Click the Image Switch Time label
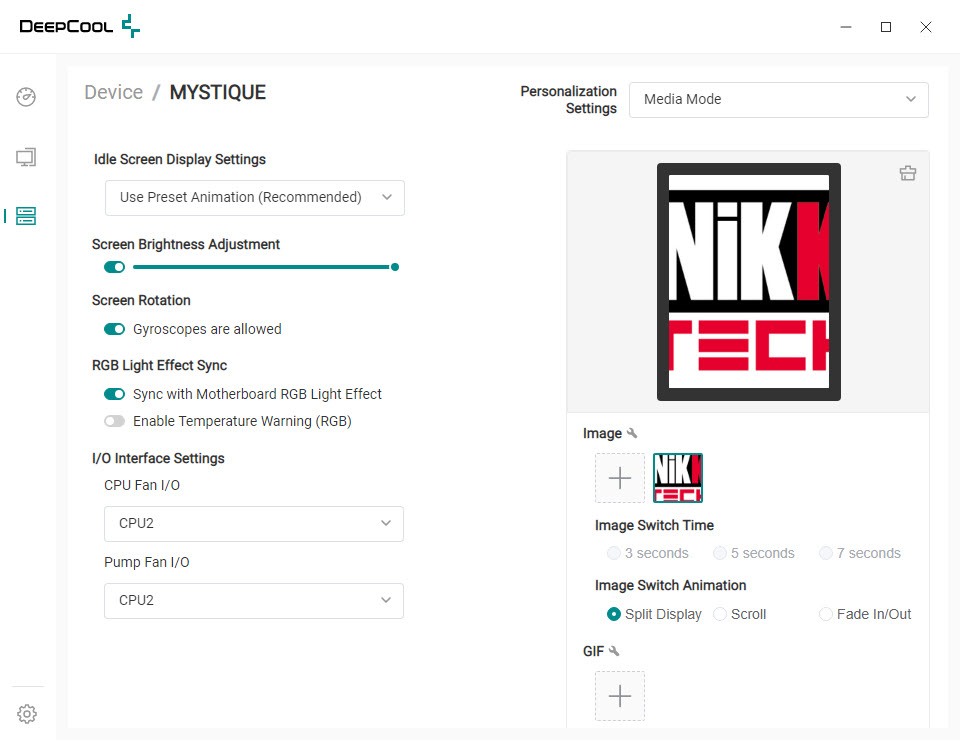 pos(654,525)
